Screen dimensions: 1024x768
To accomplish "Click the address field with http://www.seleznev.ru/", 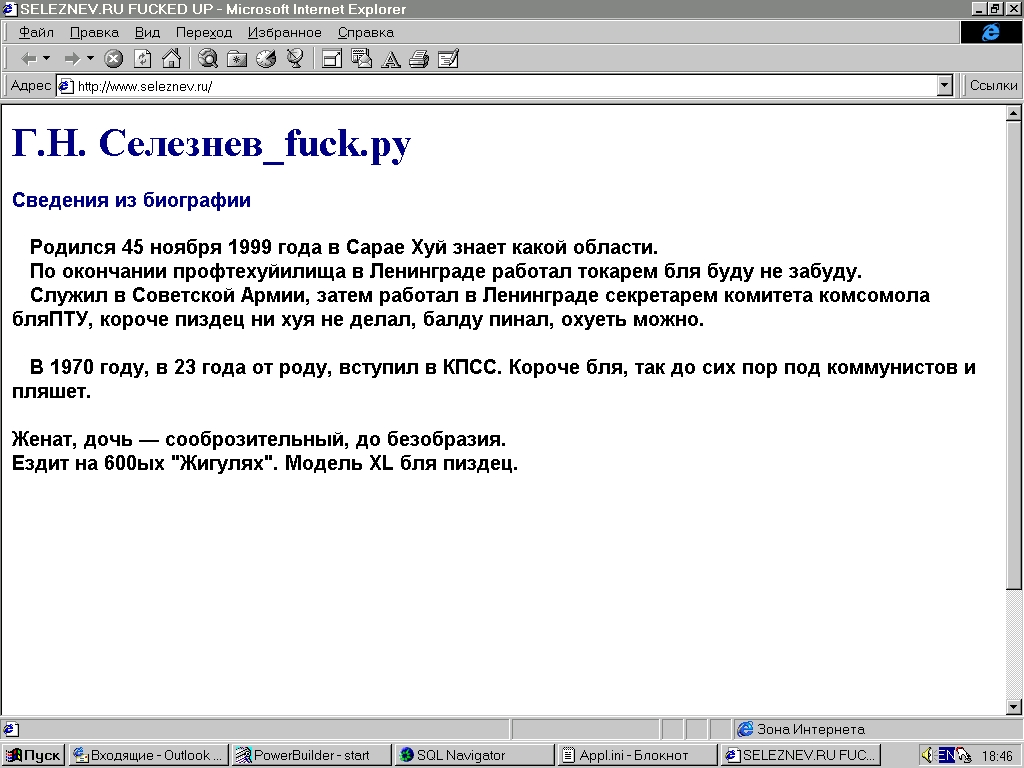I will (496, 86).
